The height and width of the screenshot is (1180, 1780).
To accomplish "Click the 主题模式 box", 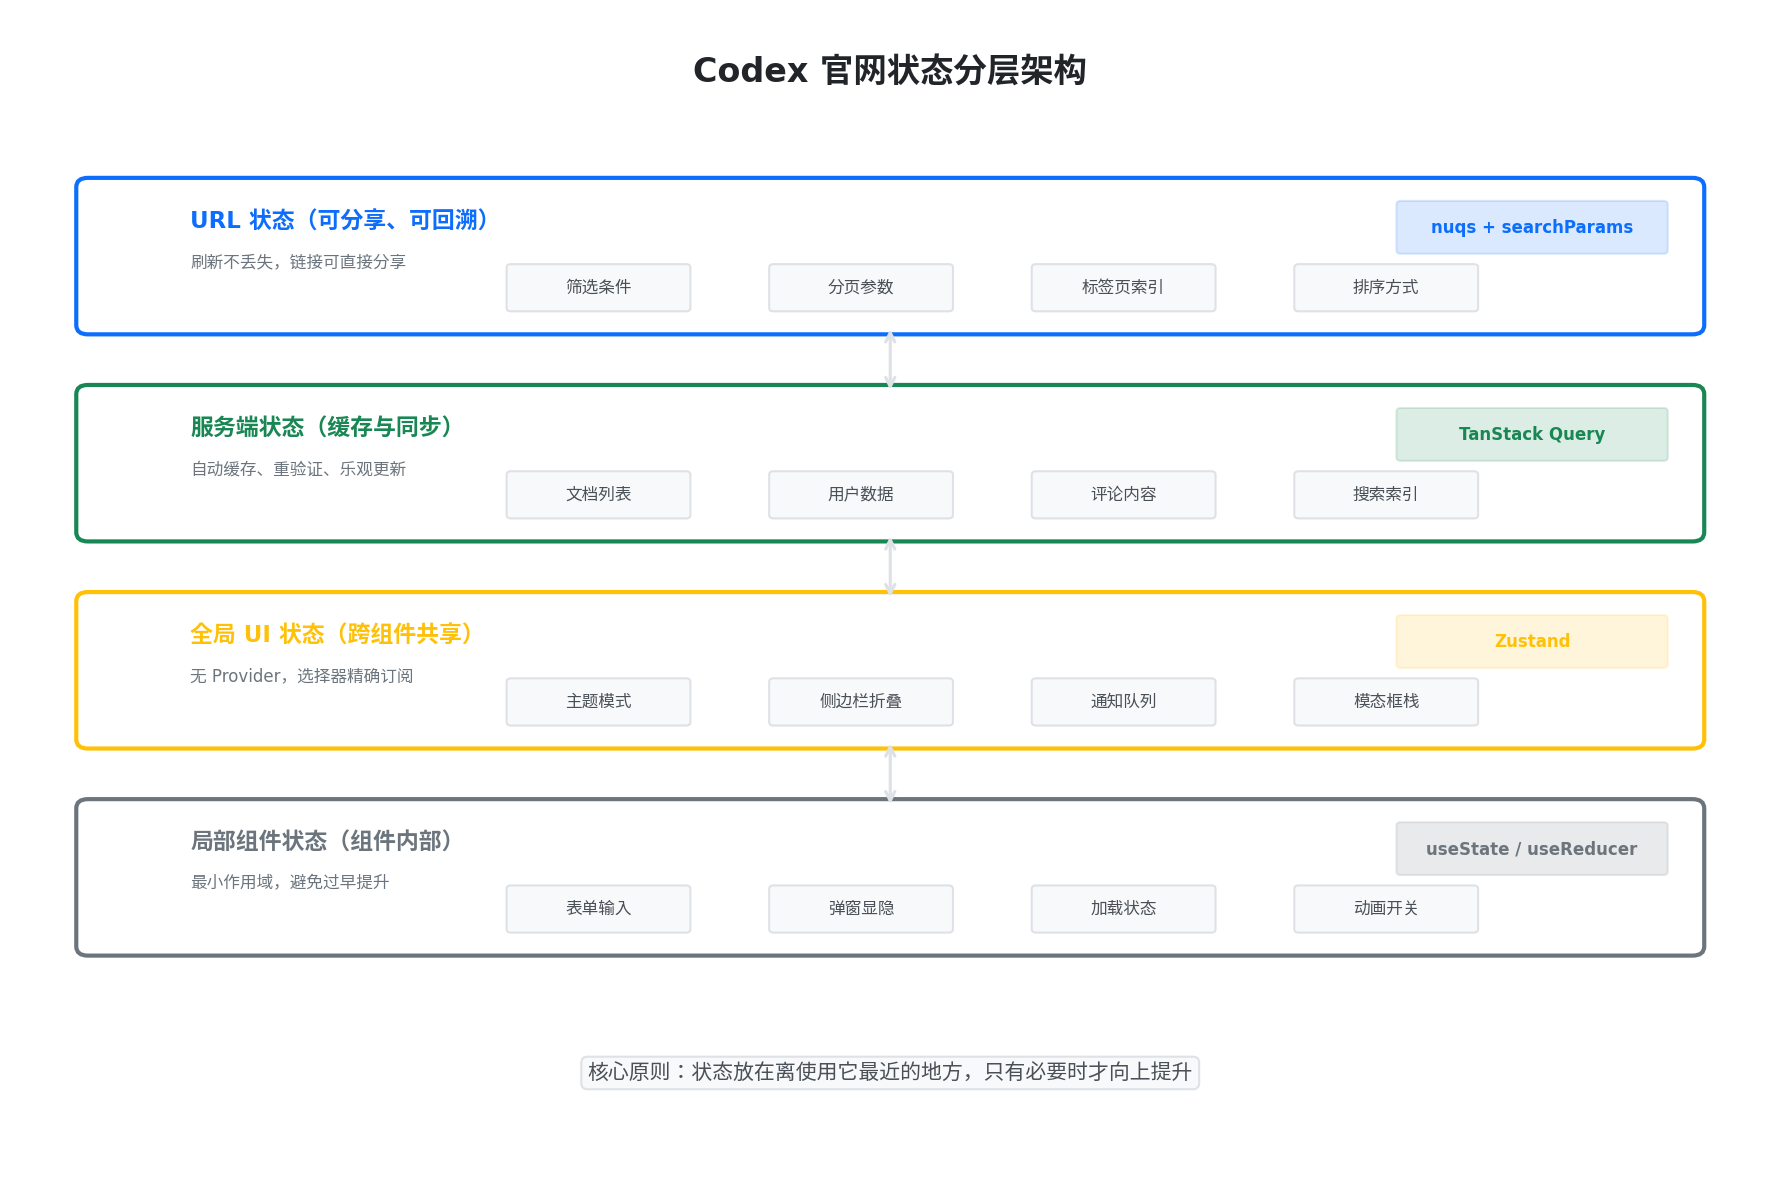I will point(598,701).
